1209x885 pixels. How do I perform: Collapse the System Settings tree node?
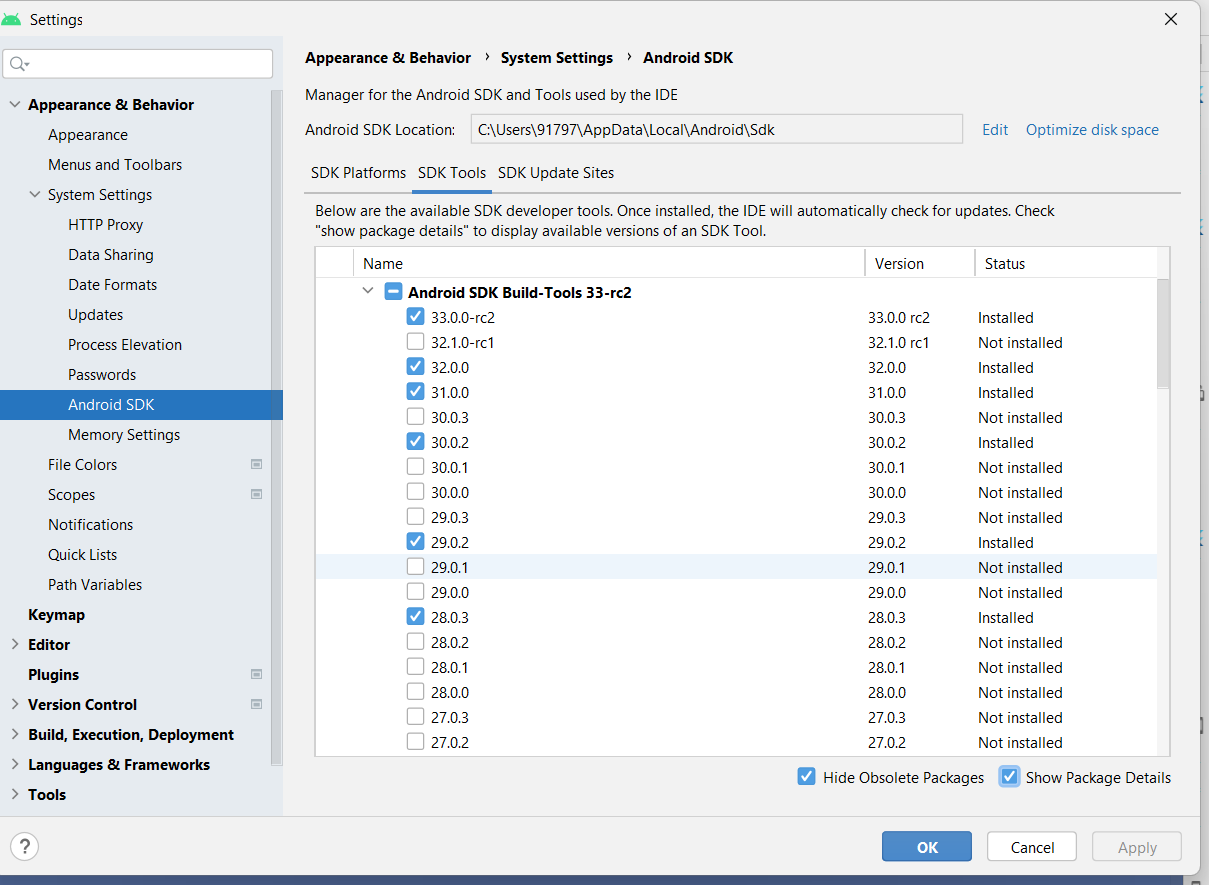point(34,194)
